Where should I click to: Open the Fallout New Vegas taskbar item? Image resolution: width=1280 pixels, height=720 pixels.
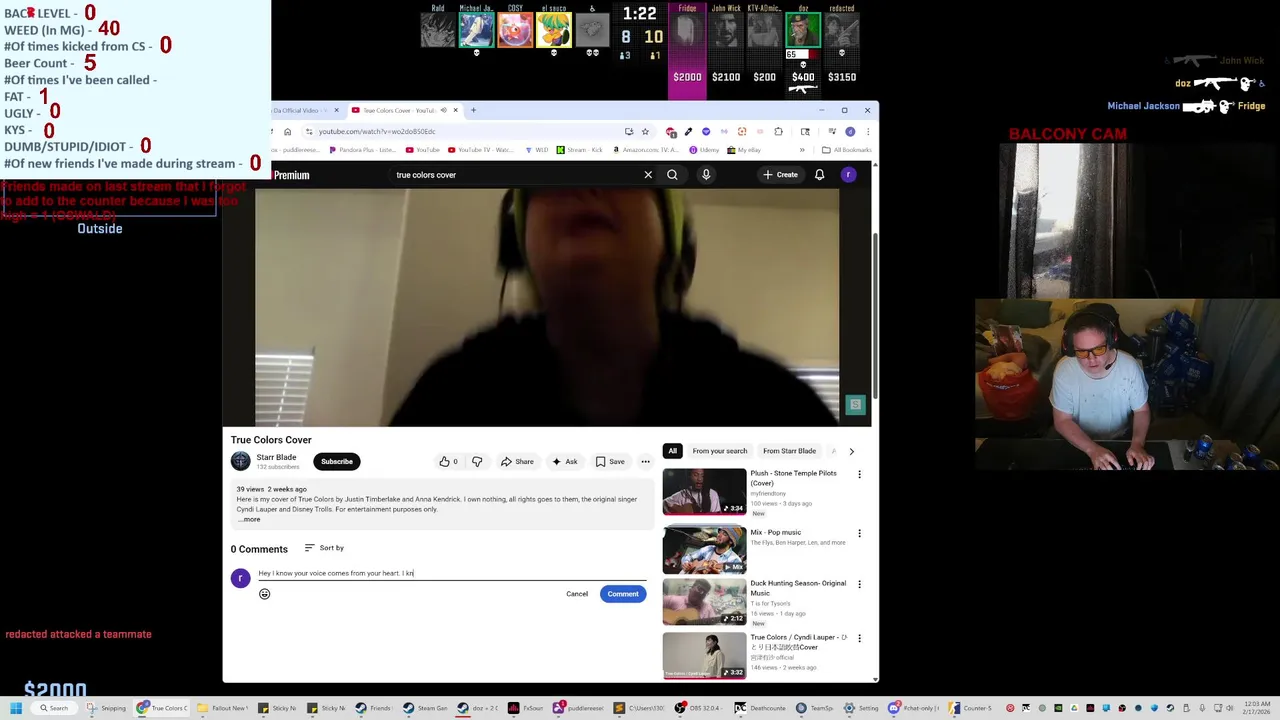[223, 708]
